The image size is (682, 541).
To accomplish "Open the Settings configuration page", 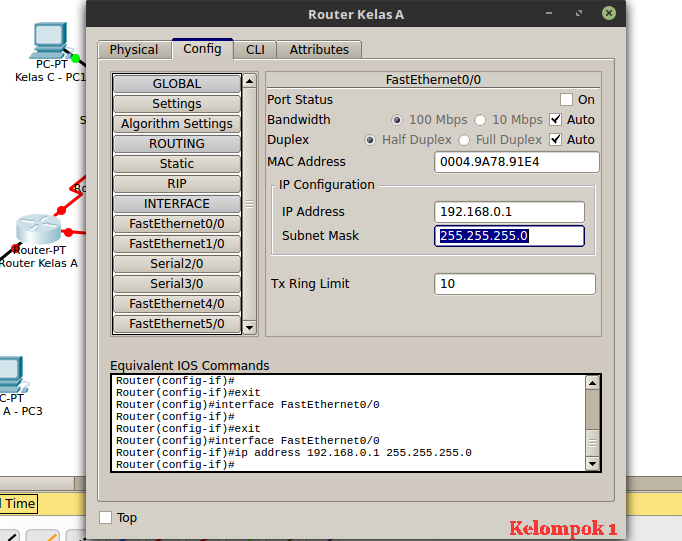I will pos(177,104).
